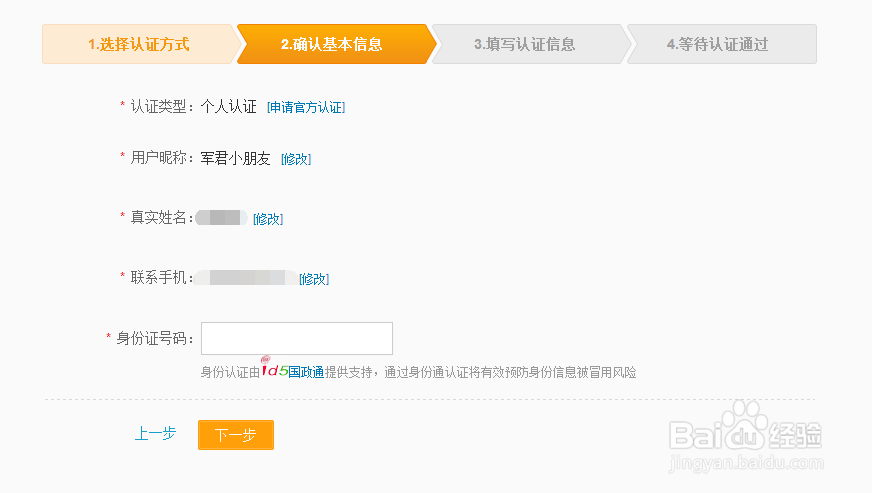Click the 个人认证 type text
Image resolution: width=872 pixels, height=493 pixels.
(x=229, y=107)
